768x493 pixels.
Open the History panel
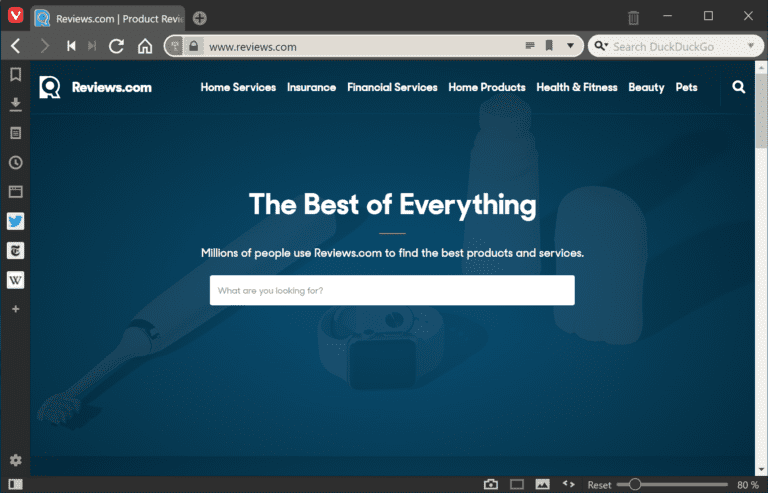click(x=16, y=163)
